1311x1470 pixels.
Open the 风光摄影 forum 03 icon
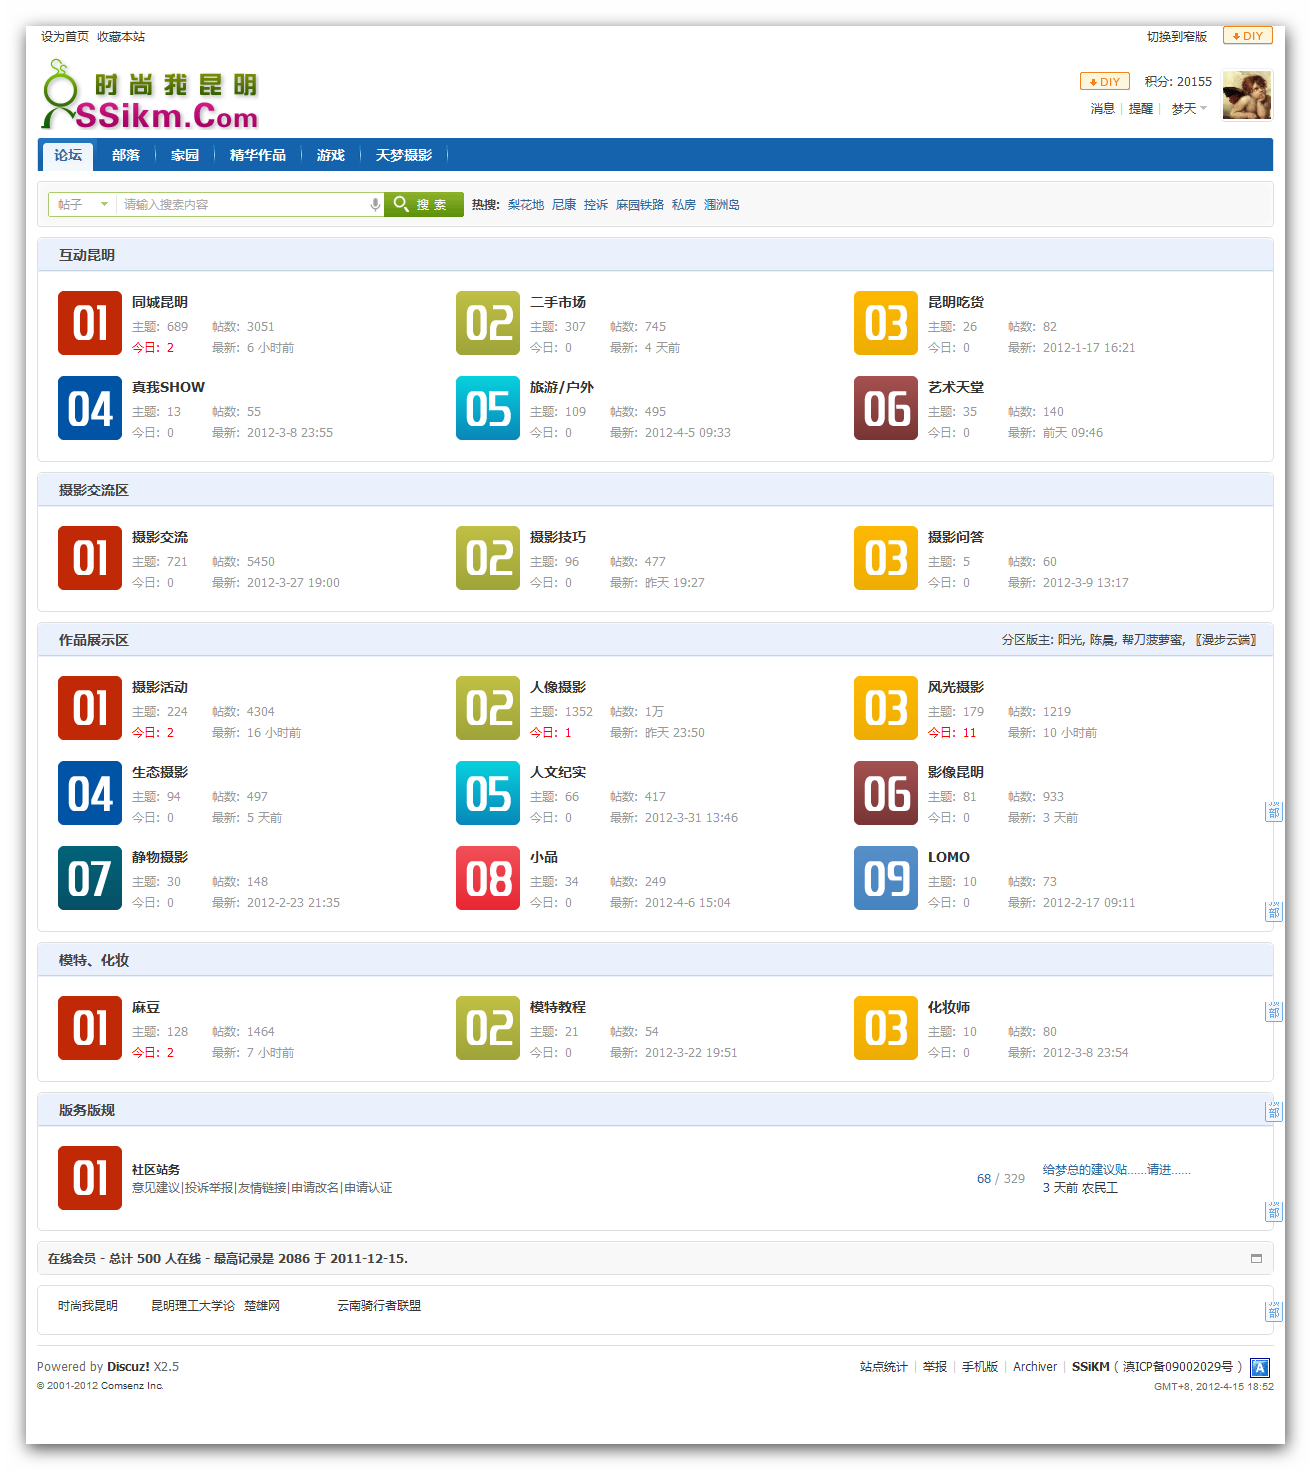coord(886,708)
